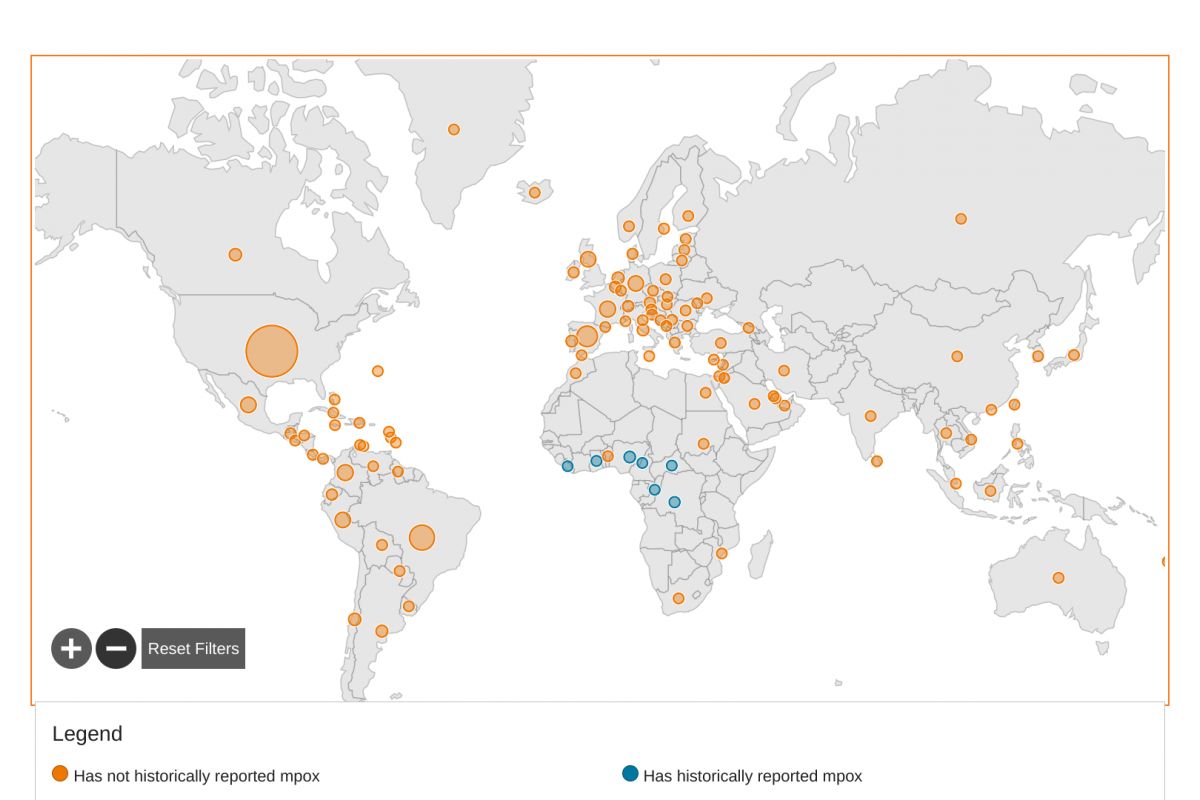Click the South Africa bubble marker

[678, 598]
